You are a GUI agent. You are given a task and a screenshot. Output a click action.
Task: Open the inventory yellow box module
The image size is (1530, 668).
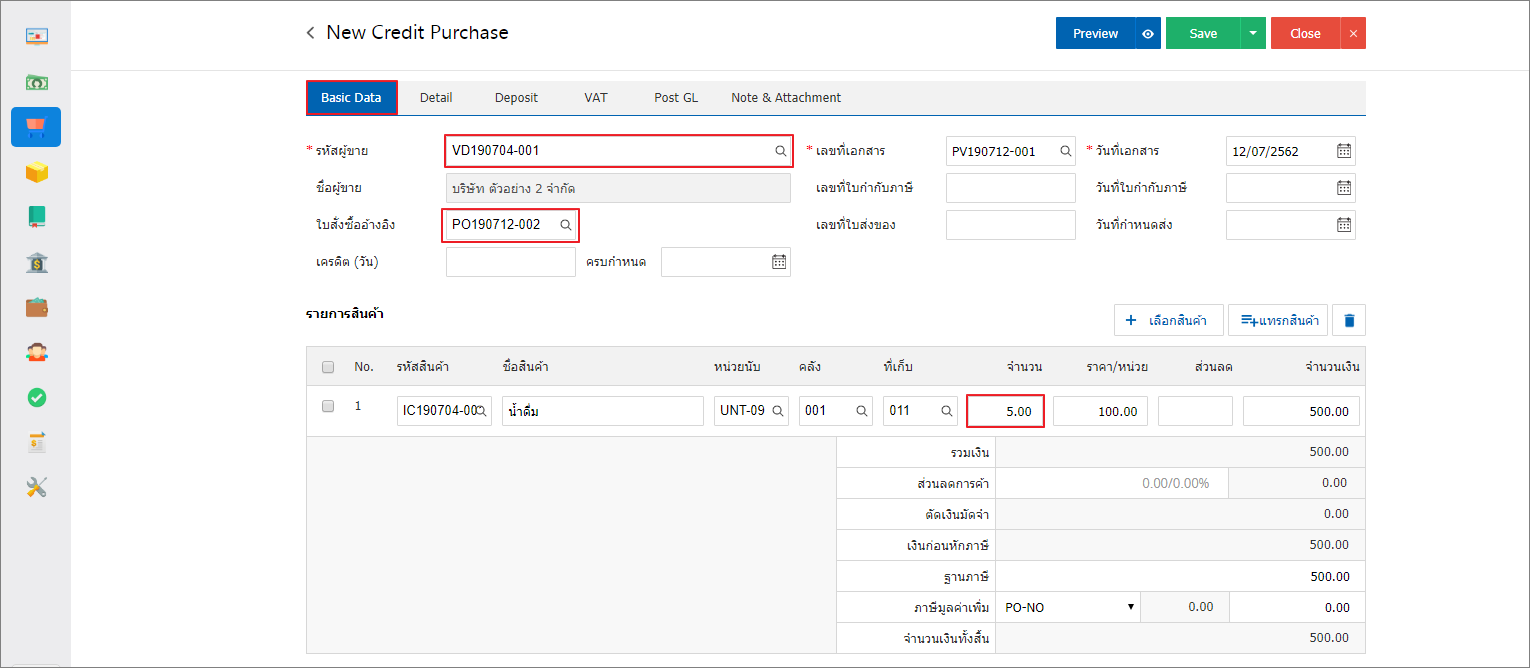coord(37,172)
